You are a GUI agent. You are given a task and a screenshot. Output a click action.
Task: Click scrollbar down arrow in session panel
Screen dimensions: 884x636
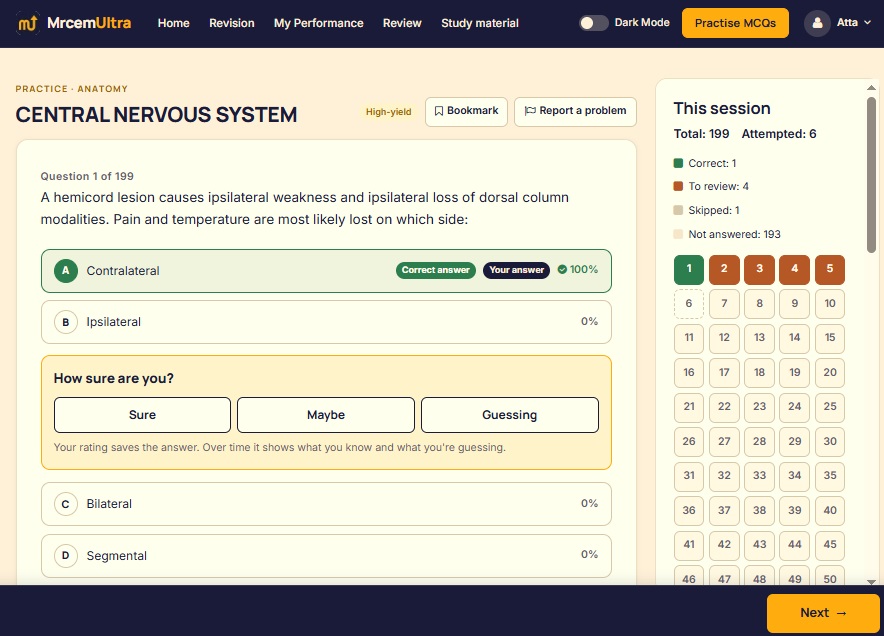(x=871, y=581)
